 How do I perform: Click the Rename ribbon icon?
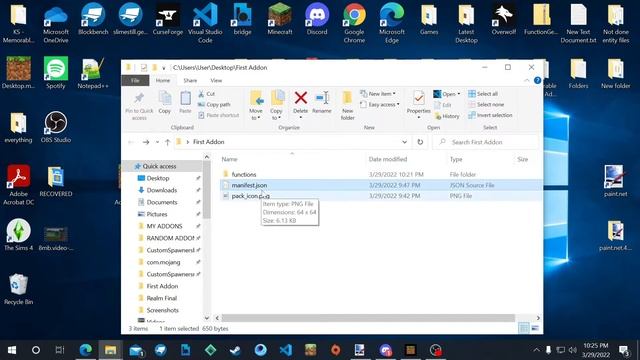point(322,98)
